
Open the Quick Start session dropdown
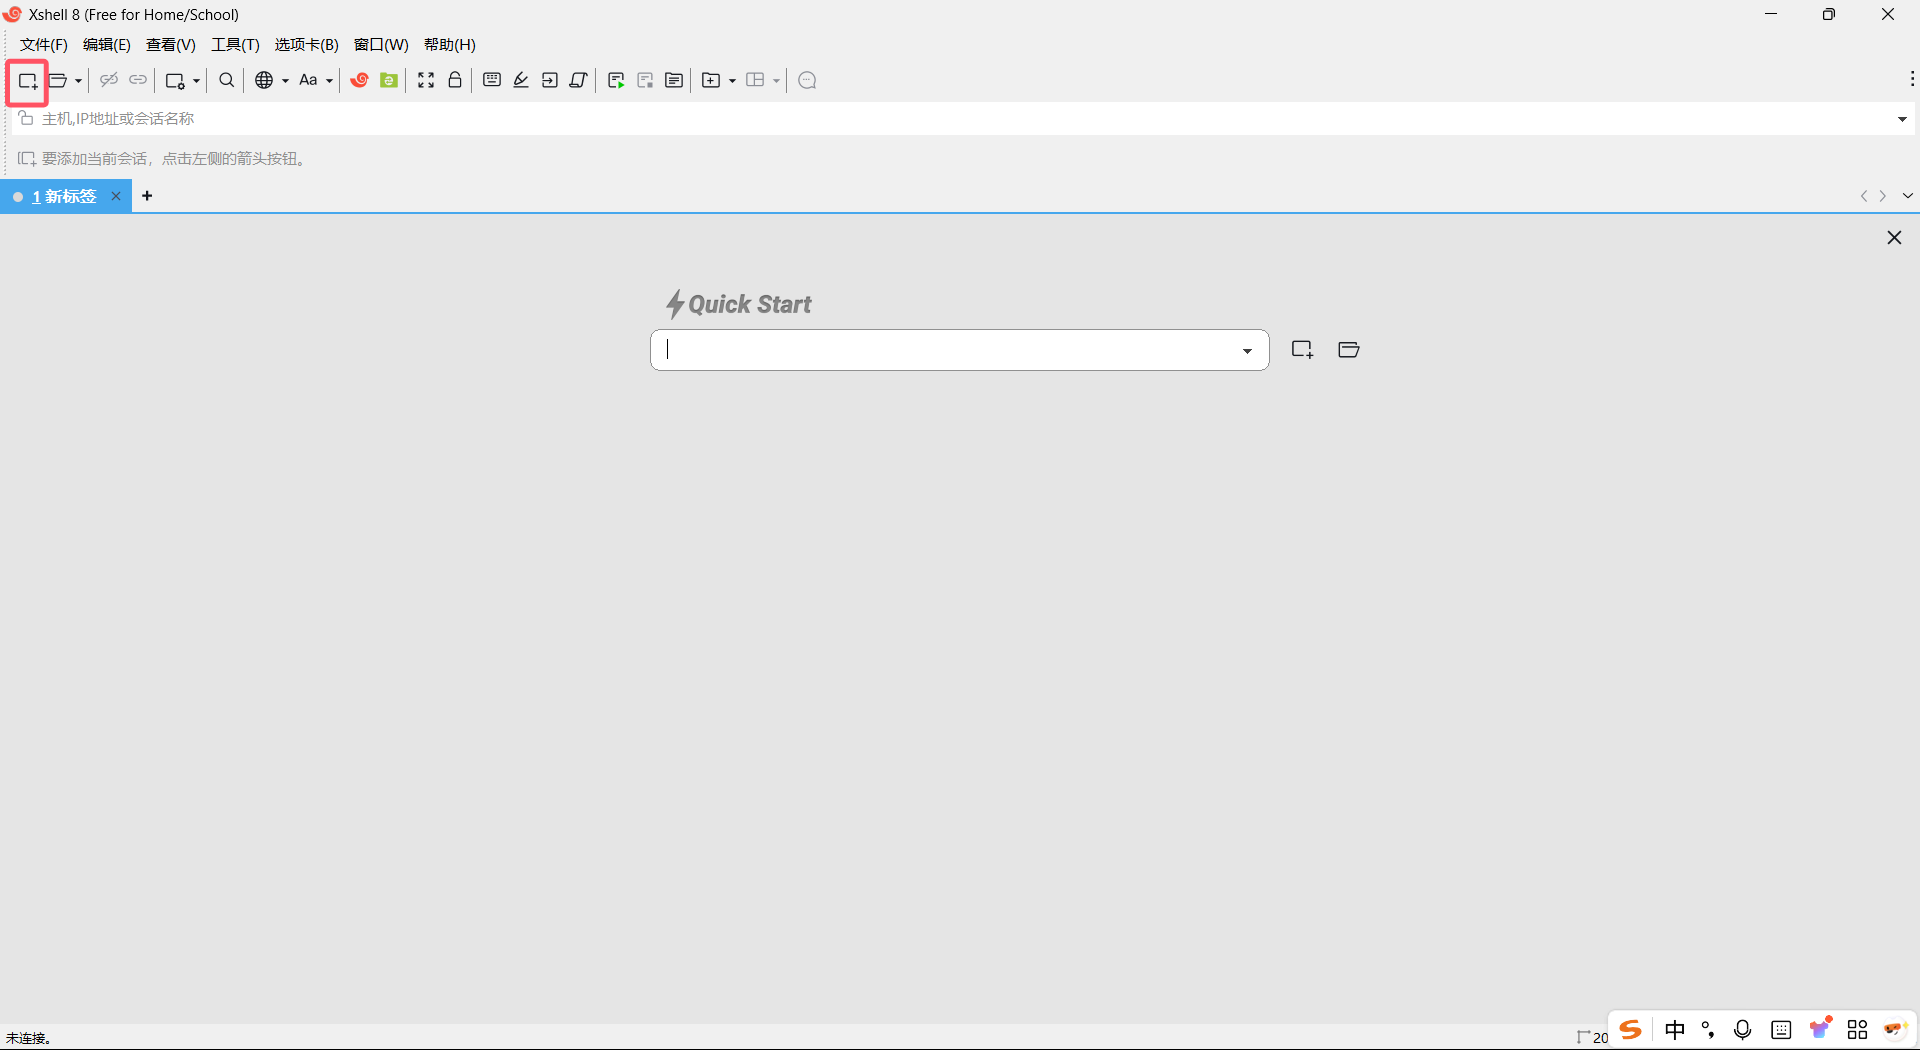1246,350
